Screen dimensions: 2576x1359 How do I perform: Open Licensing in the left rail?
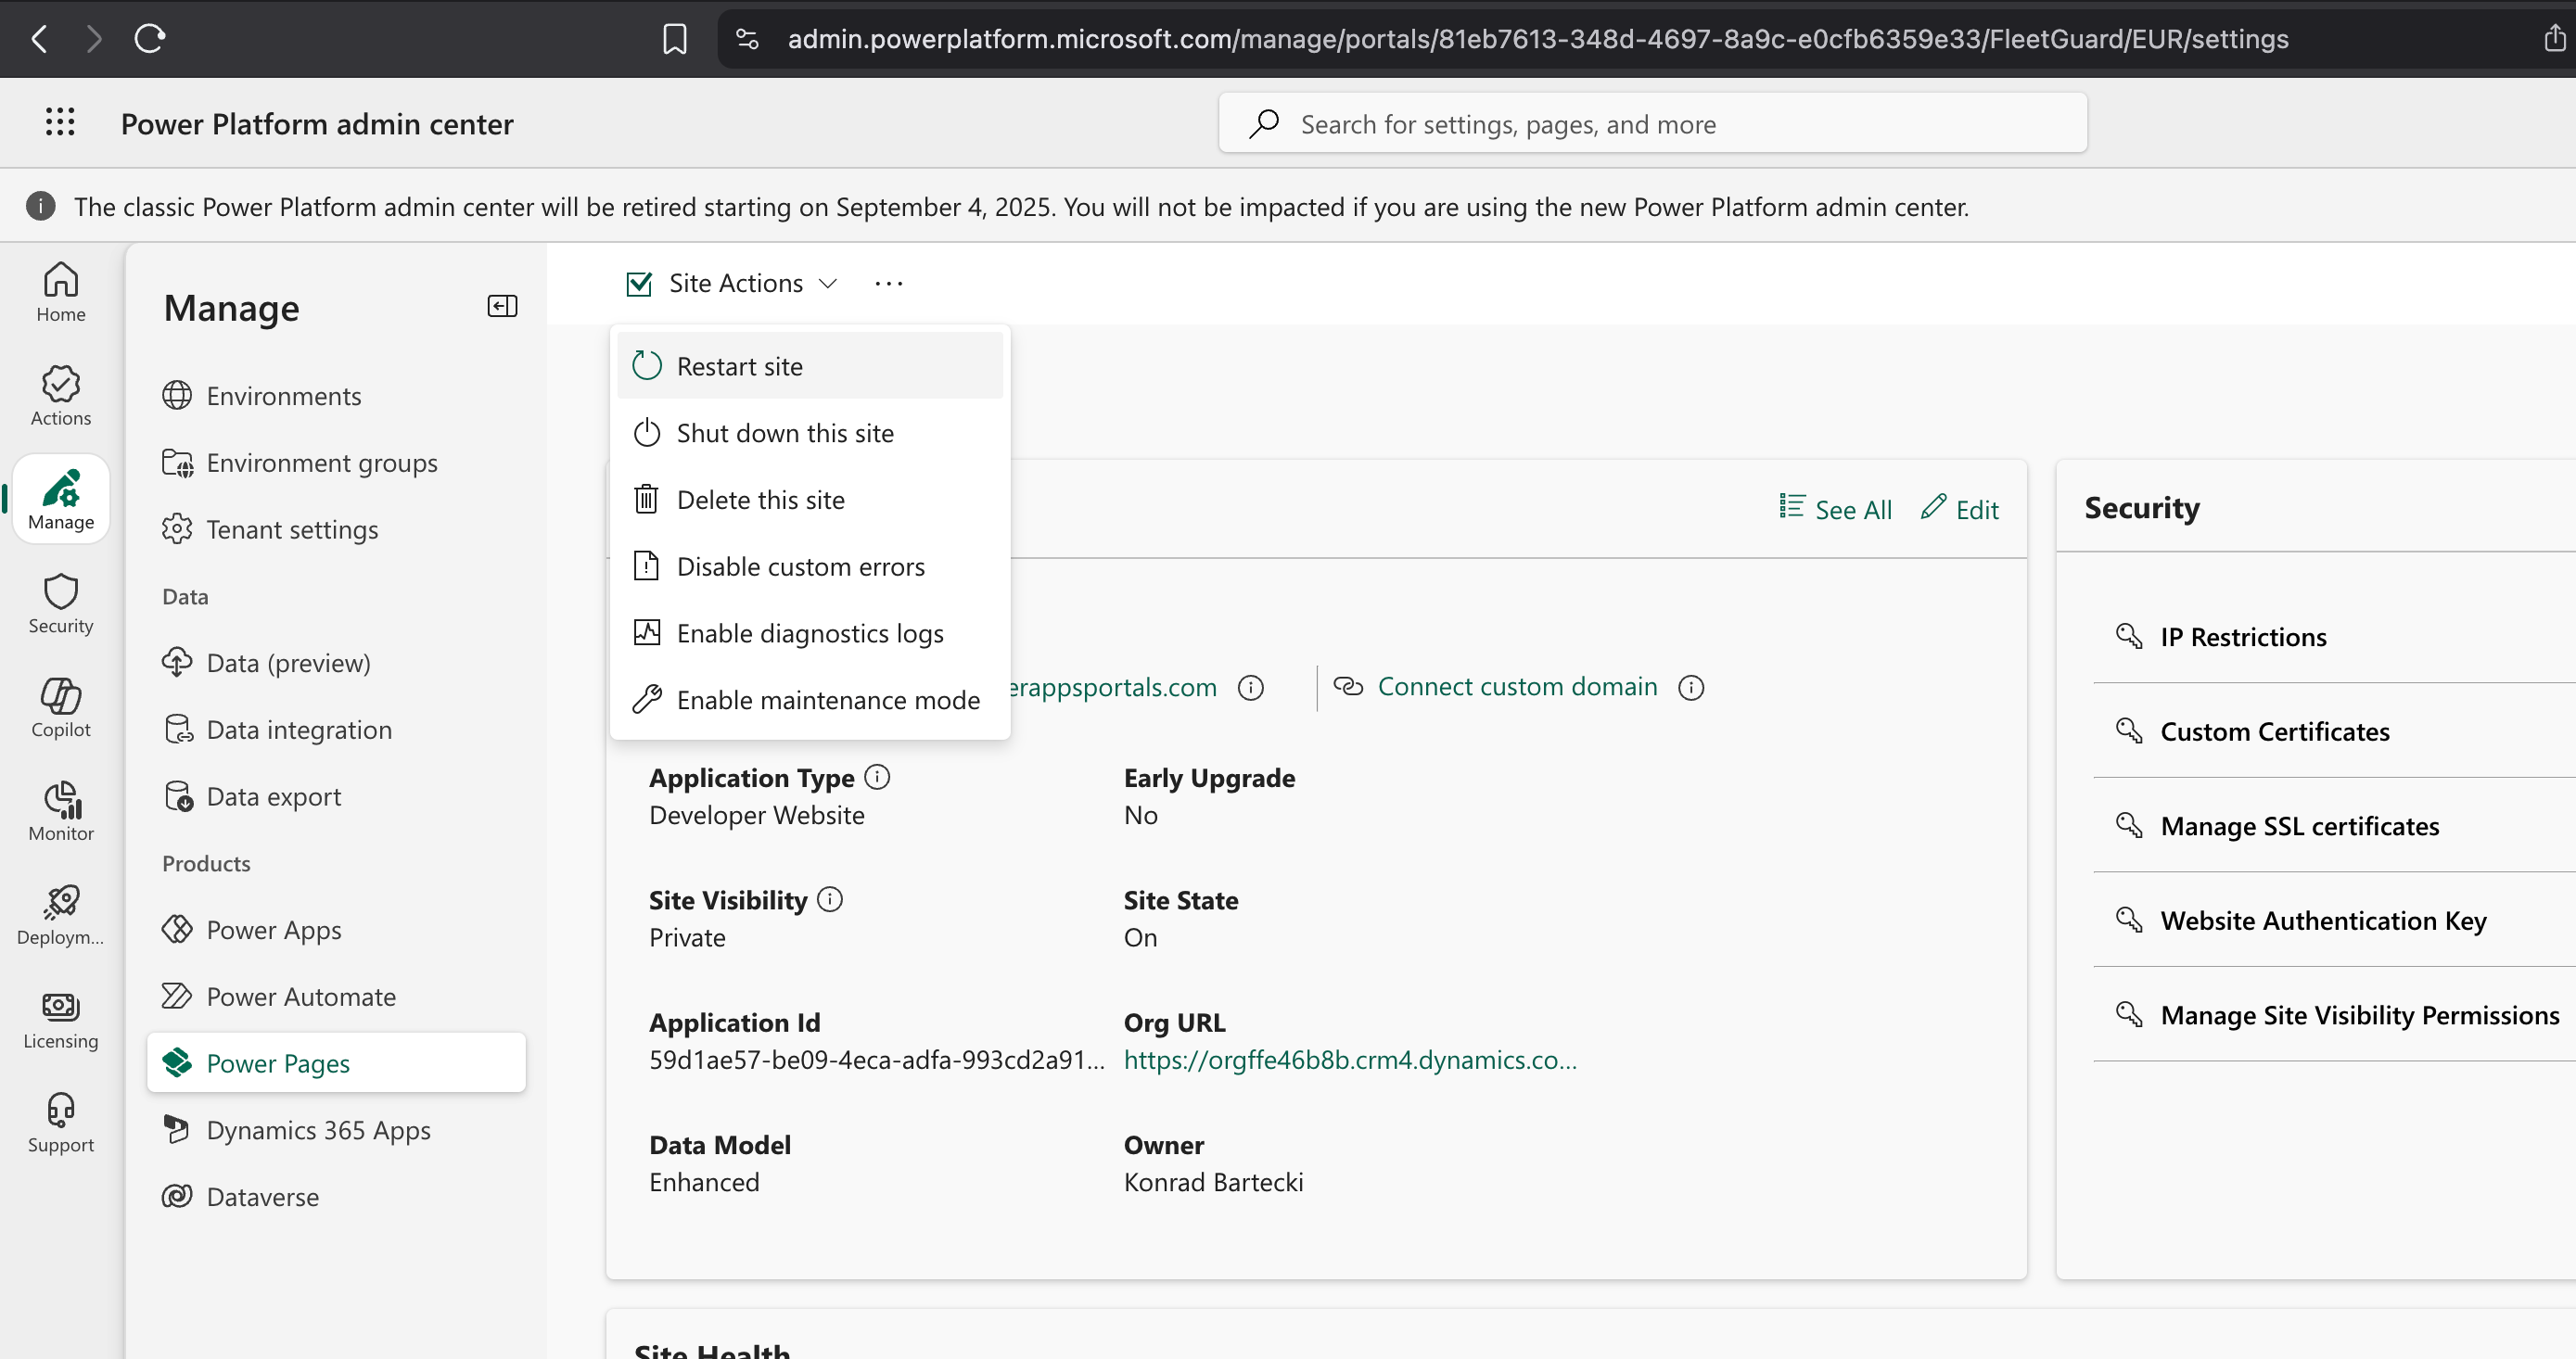point(61,1019)
